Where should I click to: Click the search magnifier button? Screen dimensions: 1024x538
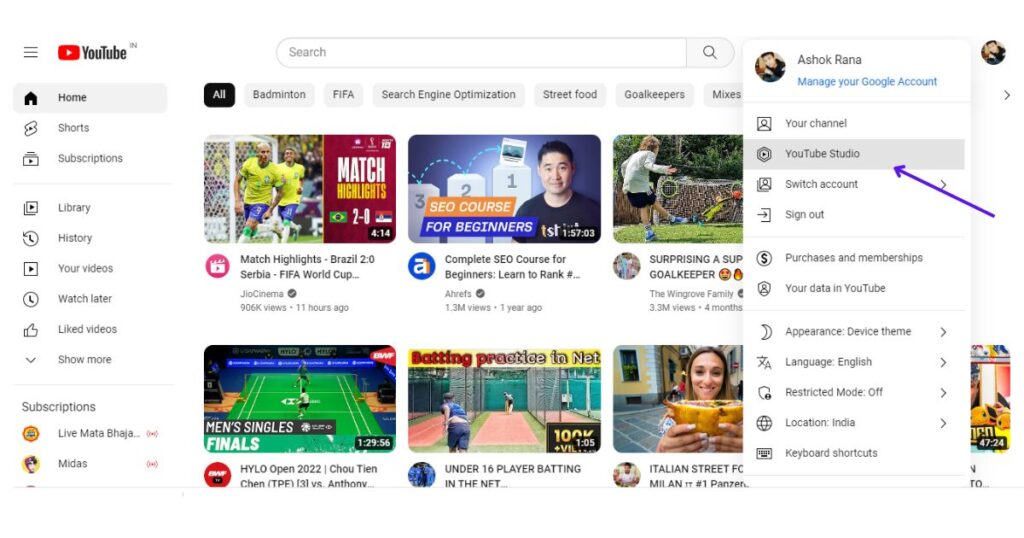(710, 52)
